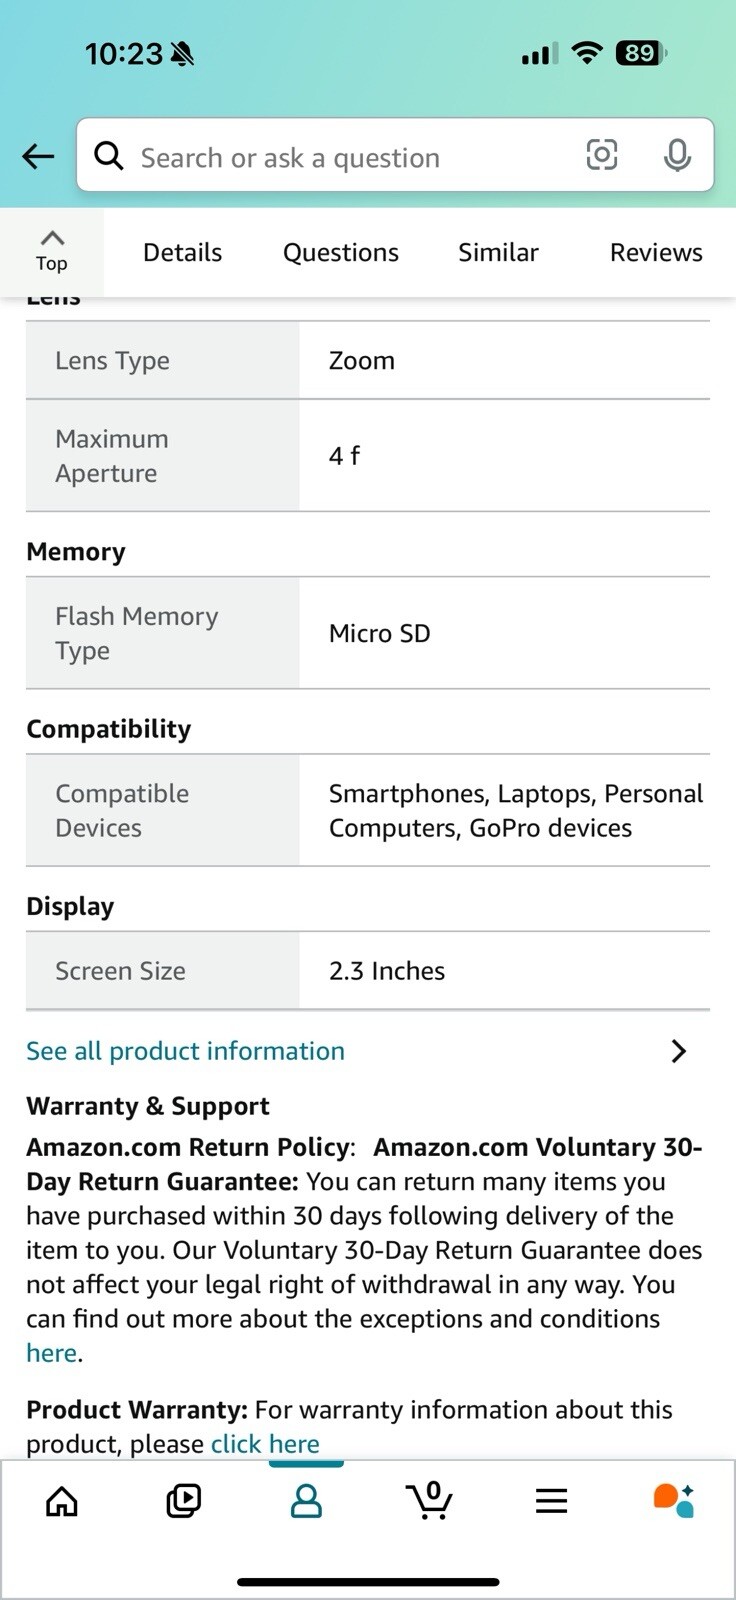
Task: Tap the magnifying glass search icon
Action: [x=109, y=156]
